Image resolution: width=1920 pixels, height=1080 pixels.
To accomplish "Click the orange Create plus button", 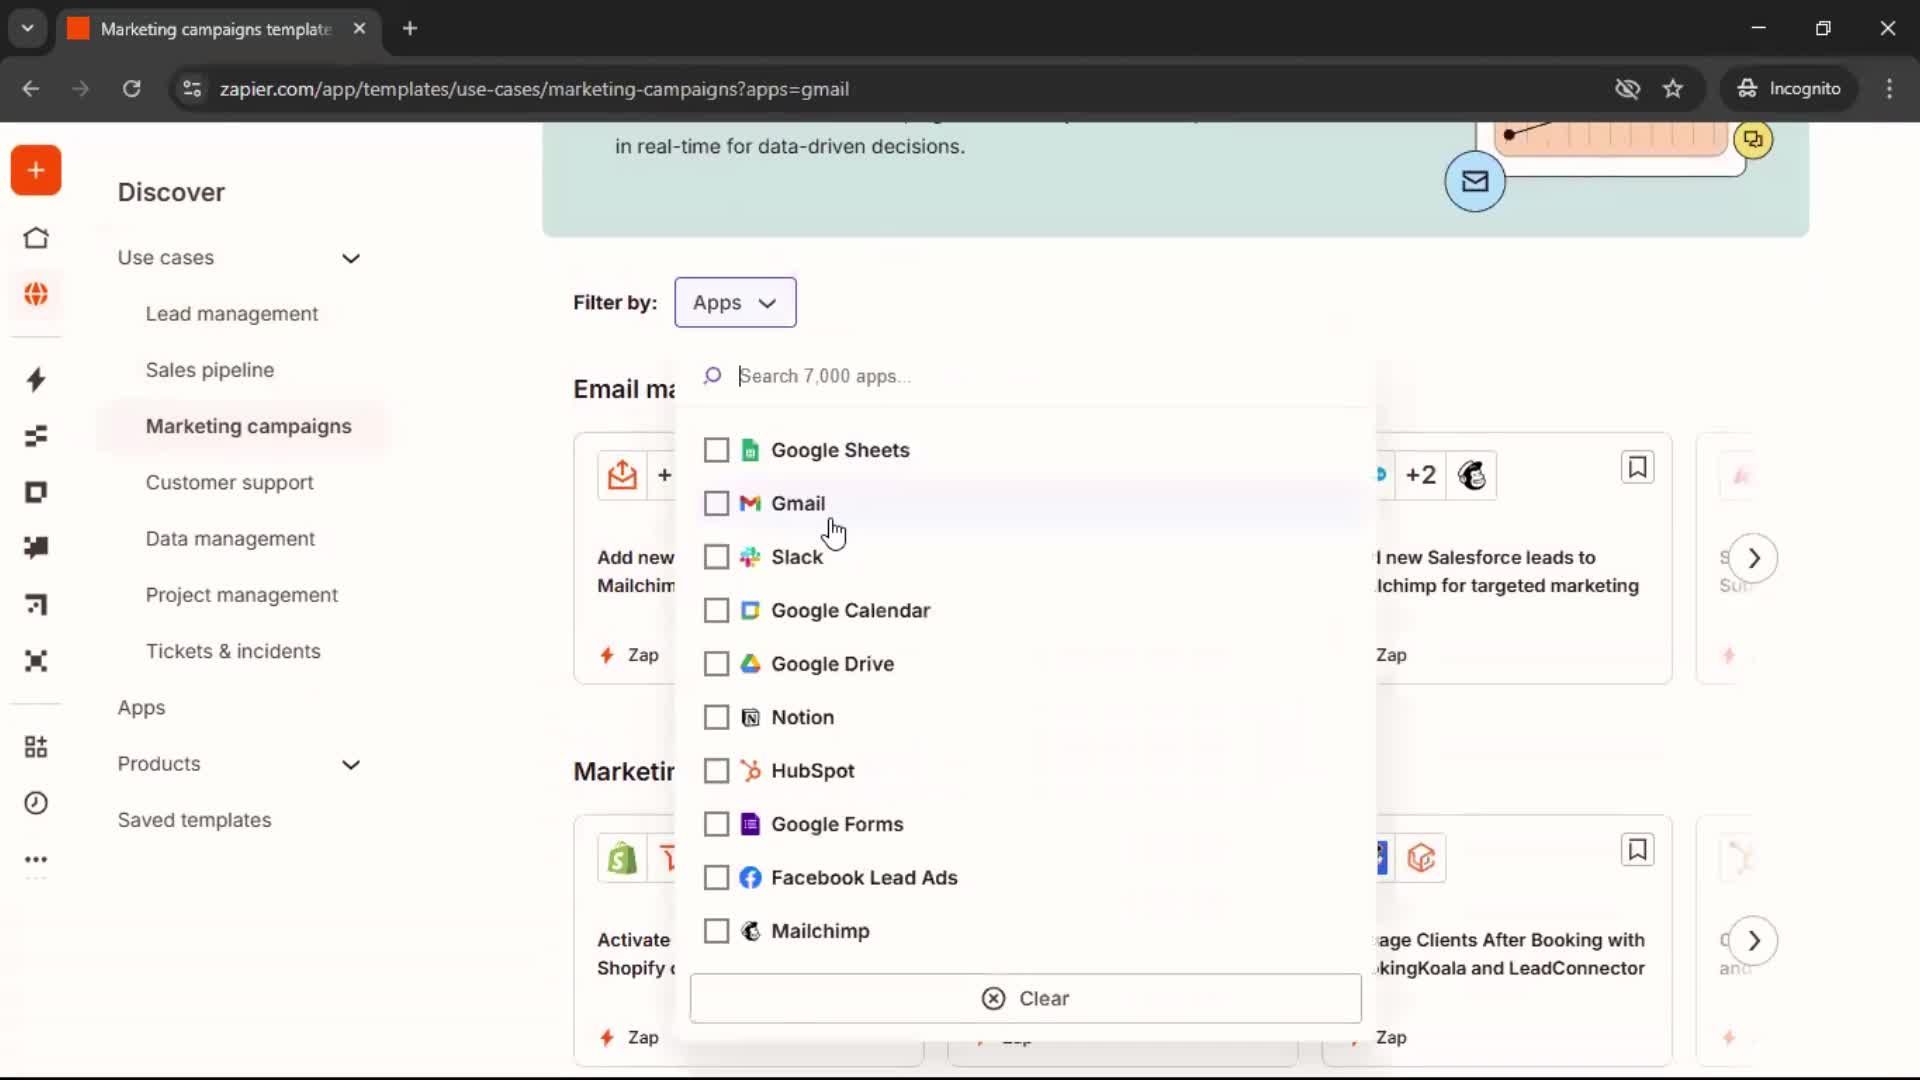I will click(x=36, y=170).
